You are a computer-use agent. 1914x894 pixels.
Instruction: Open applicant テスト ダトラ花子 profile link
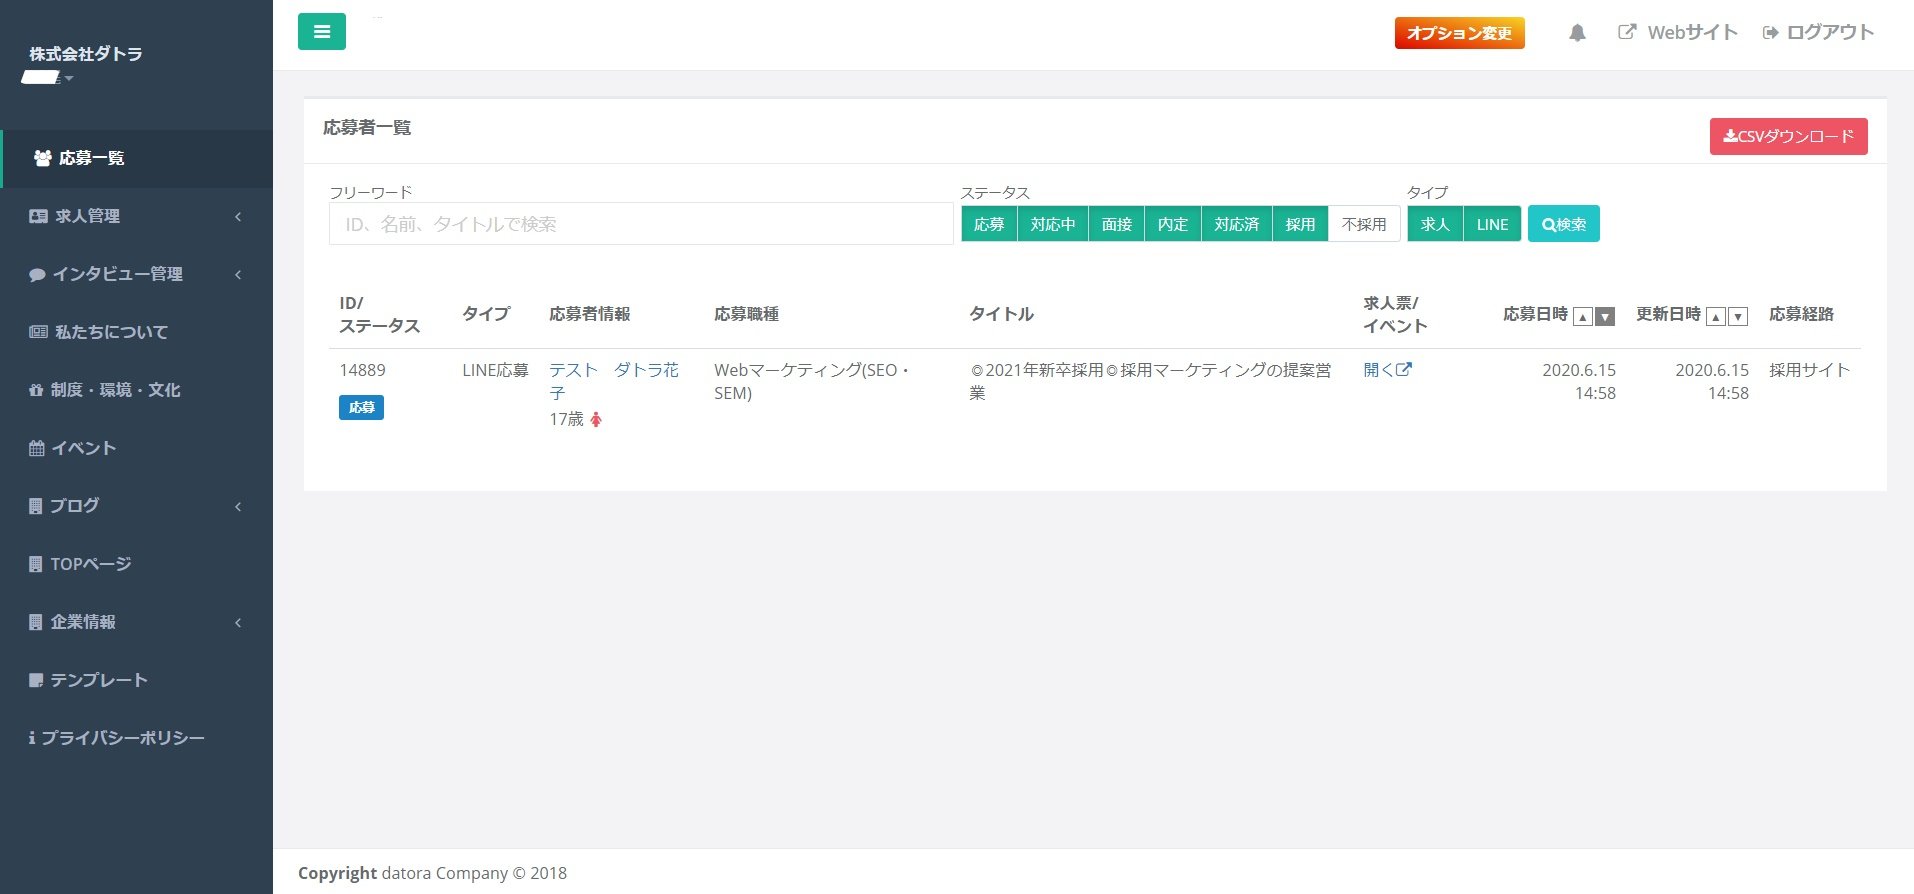pyautogui.click(x=613, y=381)
